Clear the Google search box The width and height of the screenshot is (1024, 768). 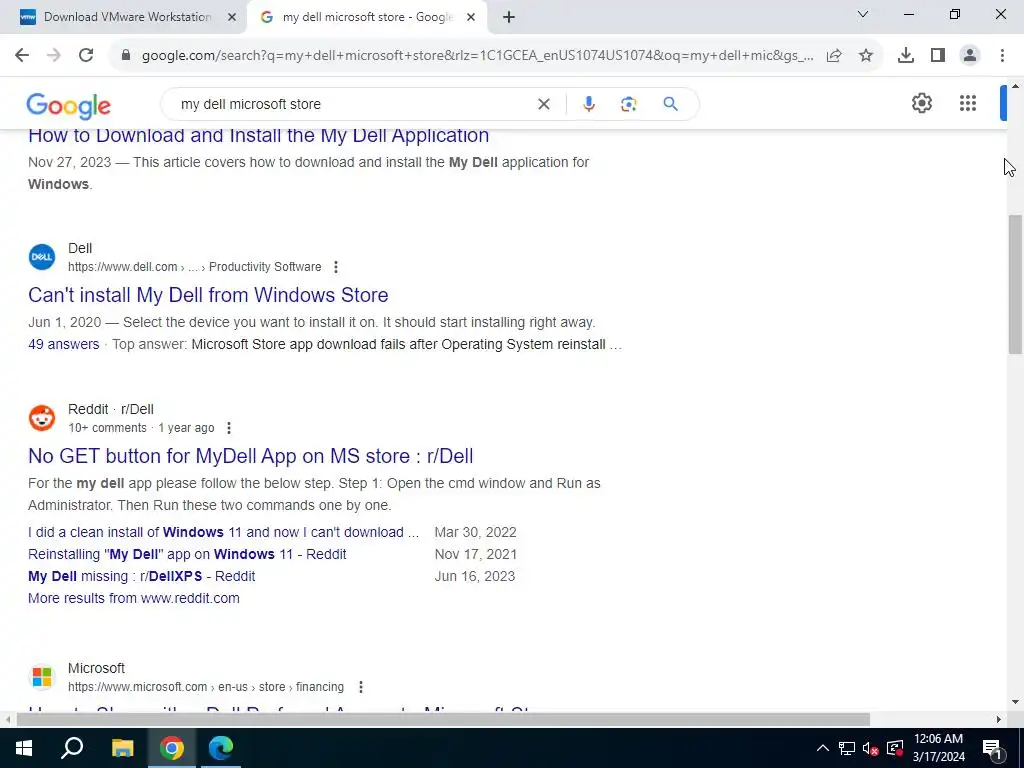(543, 104)
